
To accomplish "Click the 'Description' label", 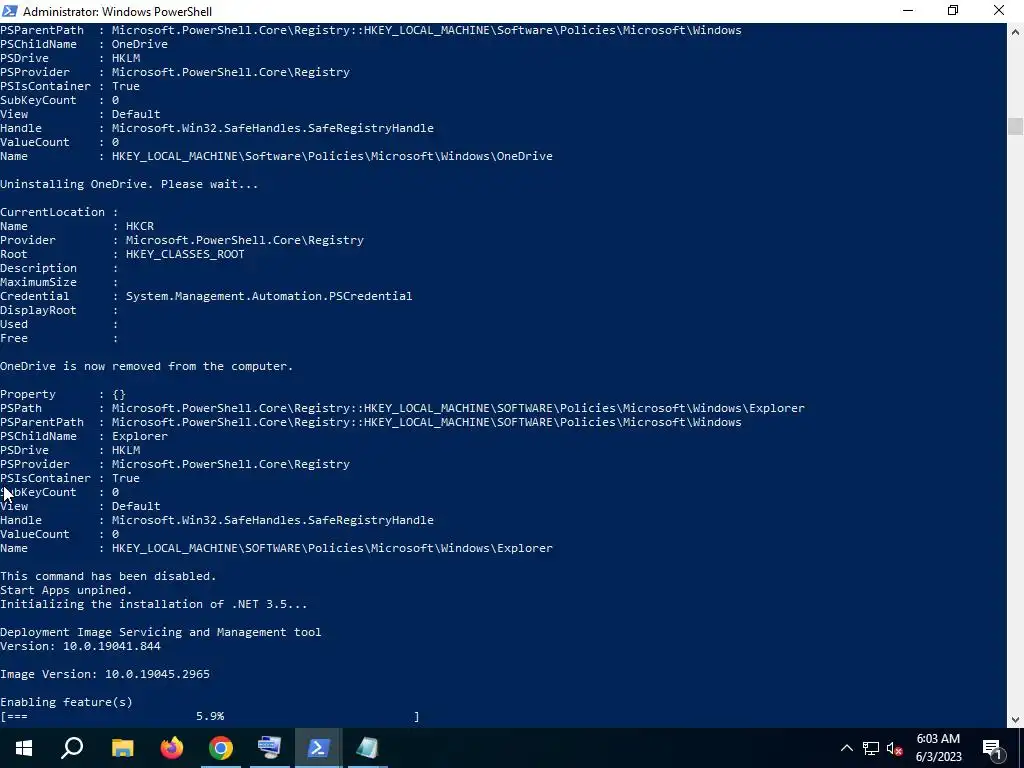I will coord(39,268).
